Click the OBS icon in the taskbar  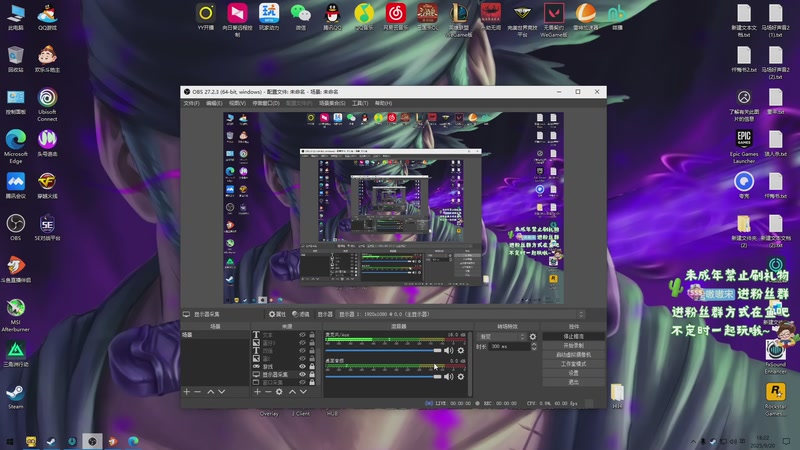pyautogui.click(x=92, y=441)
